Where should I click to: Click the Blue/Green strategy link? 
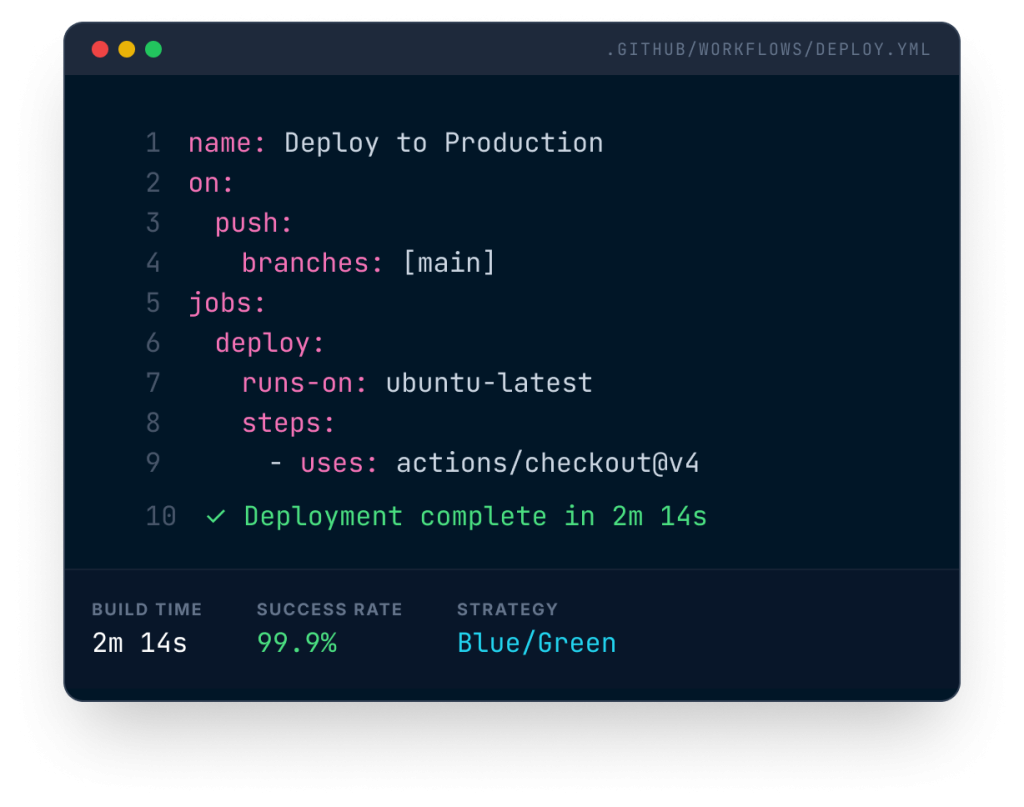coord(537,643)
